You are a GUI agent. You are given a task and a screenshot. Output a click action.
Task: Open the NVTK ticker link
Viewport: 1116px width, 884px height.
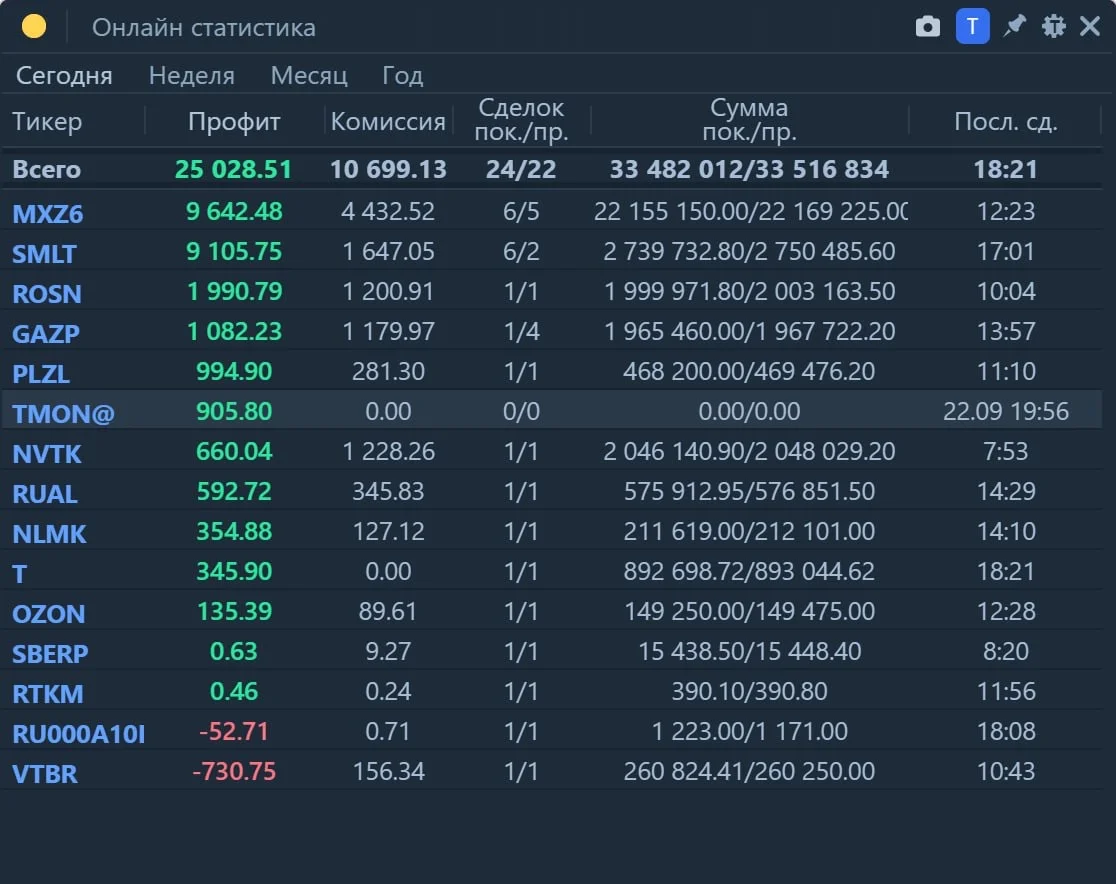47,453
